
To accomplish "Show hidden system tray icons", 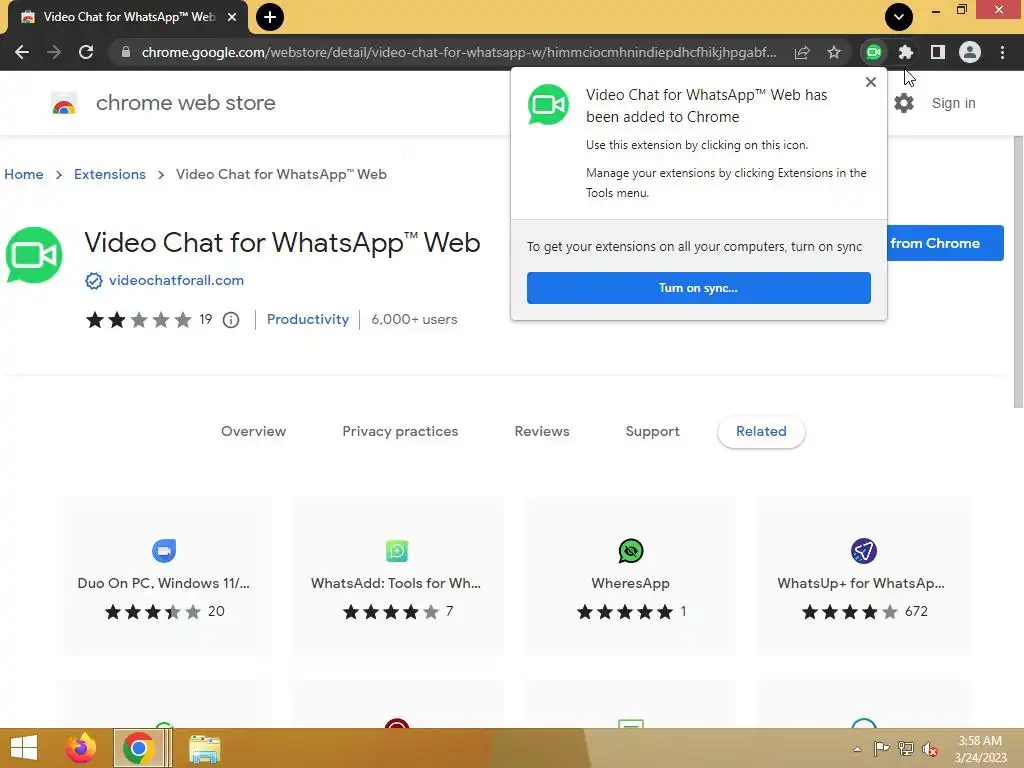I will [857, 749].
